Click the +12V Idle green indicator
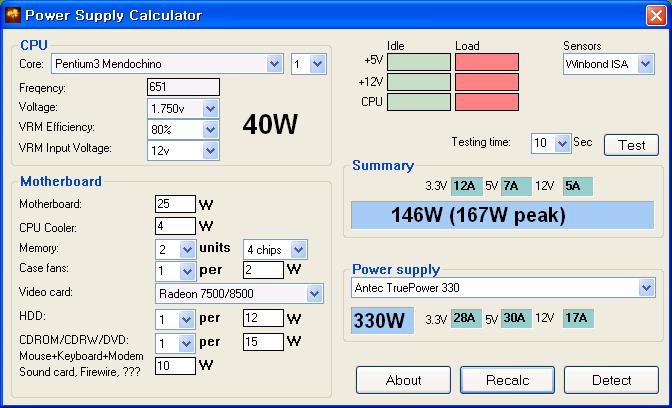Viewport: 672px width, 408px height. [419, 82]
